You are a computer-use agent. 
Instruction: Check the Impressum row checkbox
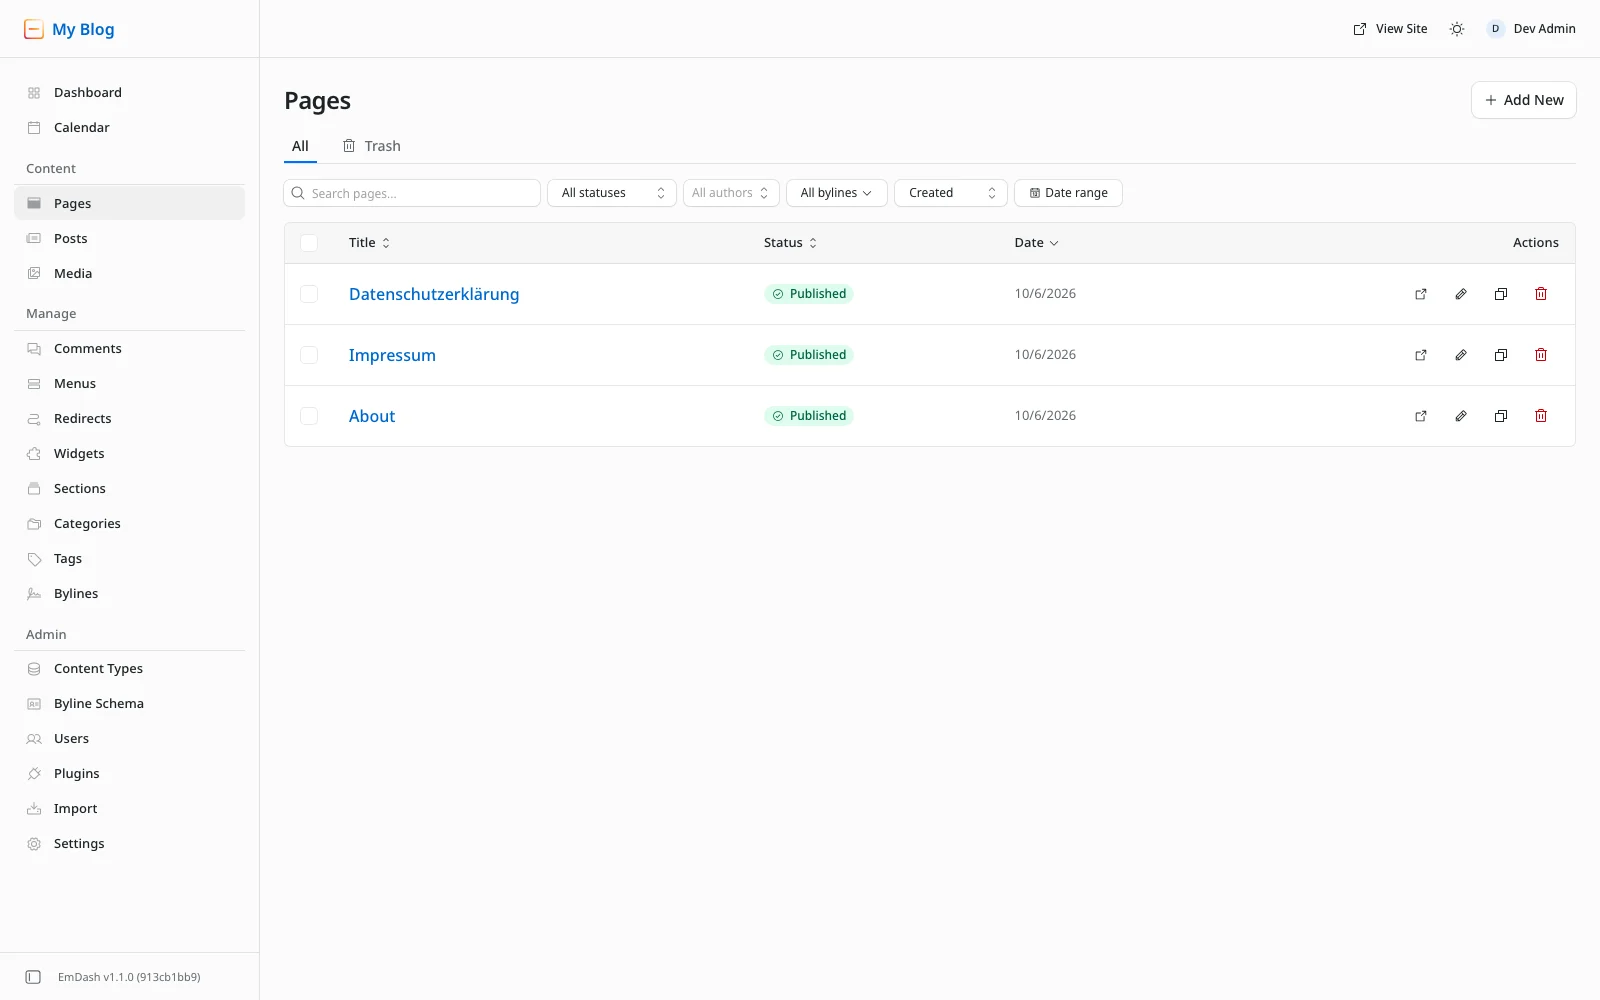tap(309, 355)
